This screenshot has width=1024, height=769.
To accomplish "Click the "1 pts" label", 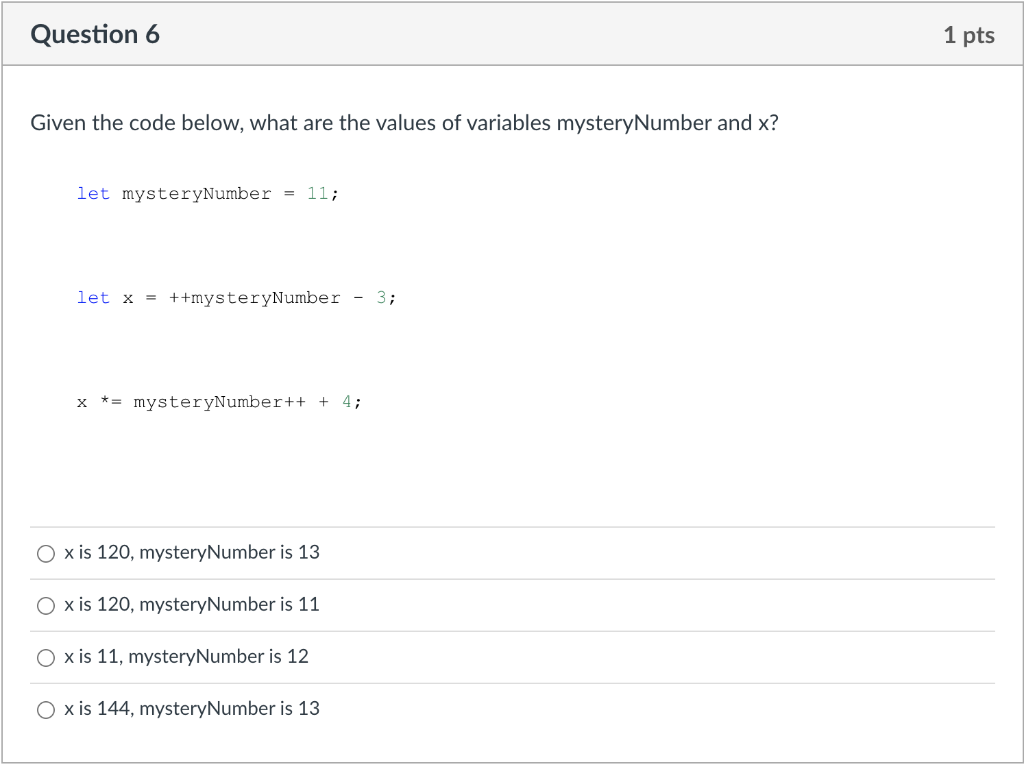I will [969, 34].
